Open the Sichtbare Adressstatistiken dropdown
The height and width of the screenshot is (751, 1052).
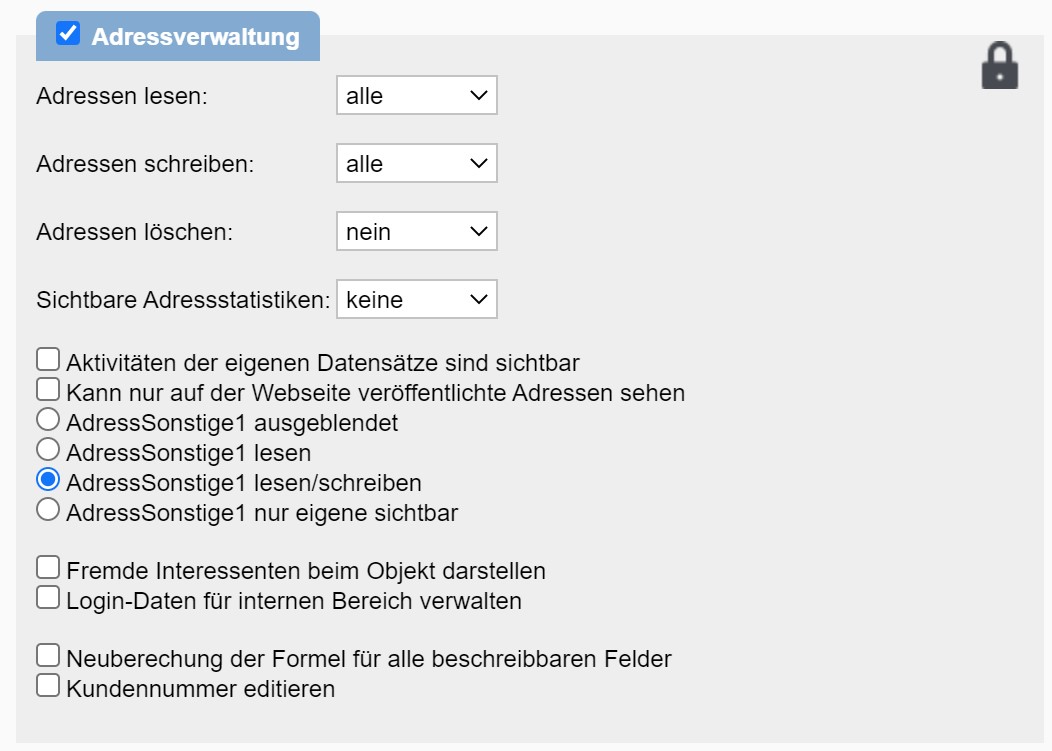click(x=416, y=299)
